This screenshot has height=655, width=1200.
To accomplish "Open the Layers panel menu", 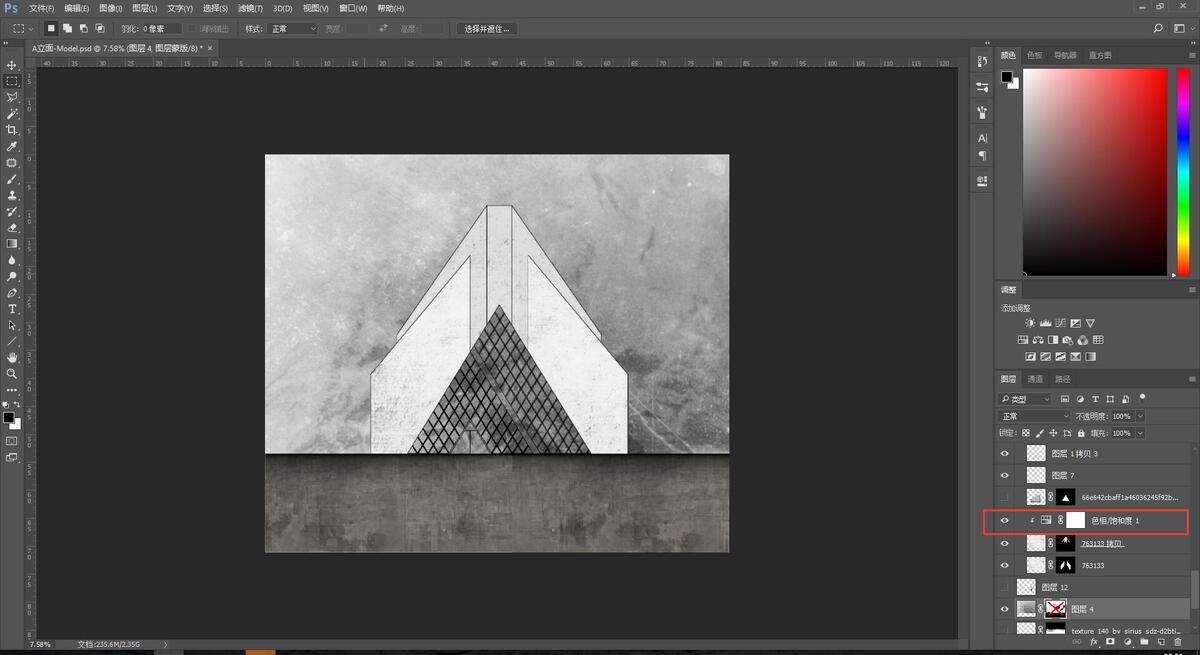I will pos(1190,379).
